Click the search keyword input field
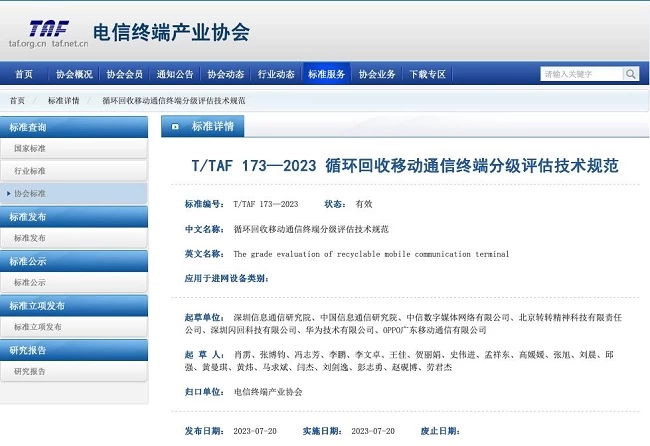The height and width of the screenshot is (446, 650). 581,74
